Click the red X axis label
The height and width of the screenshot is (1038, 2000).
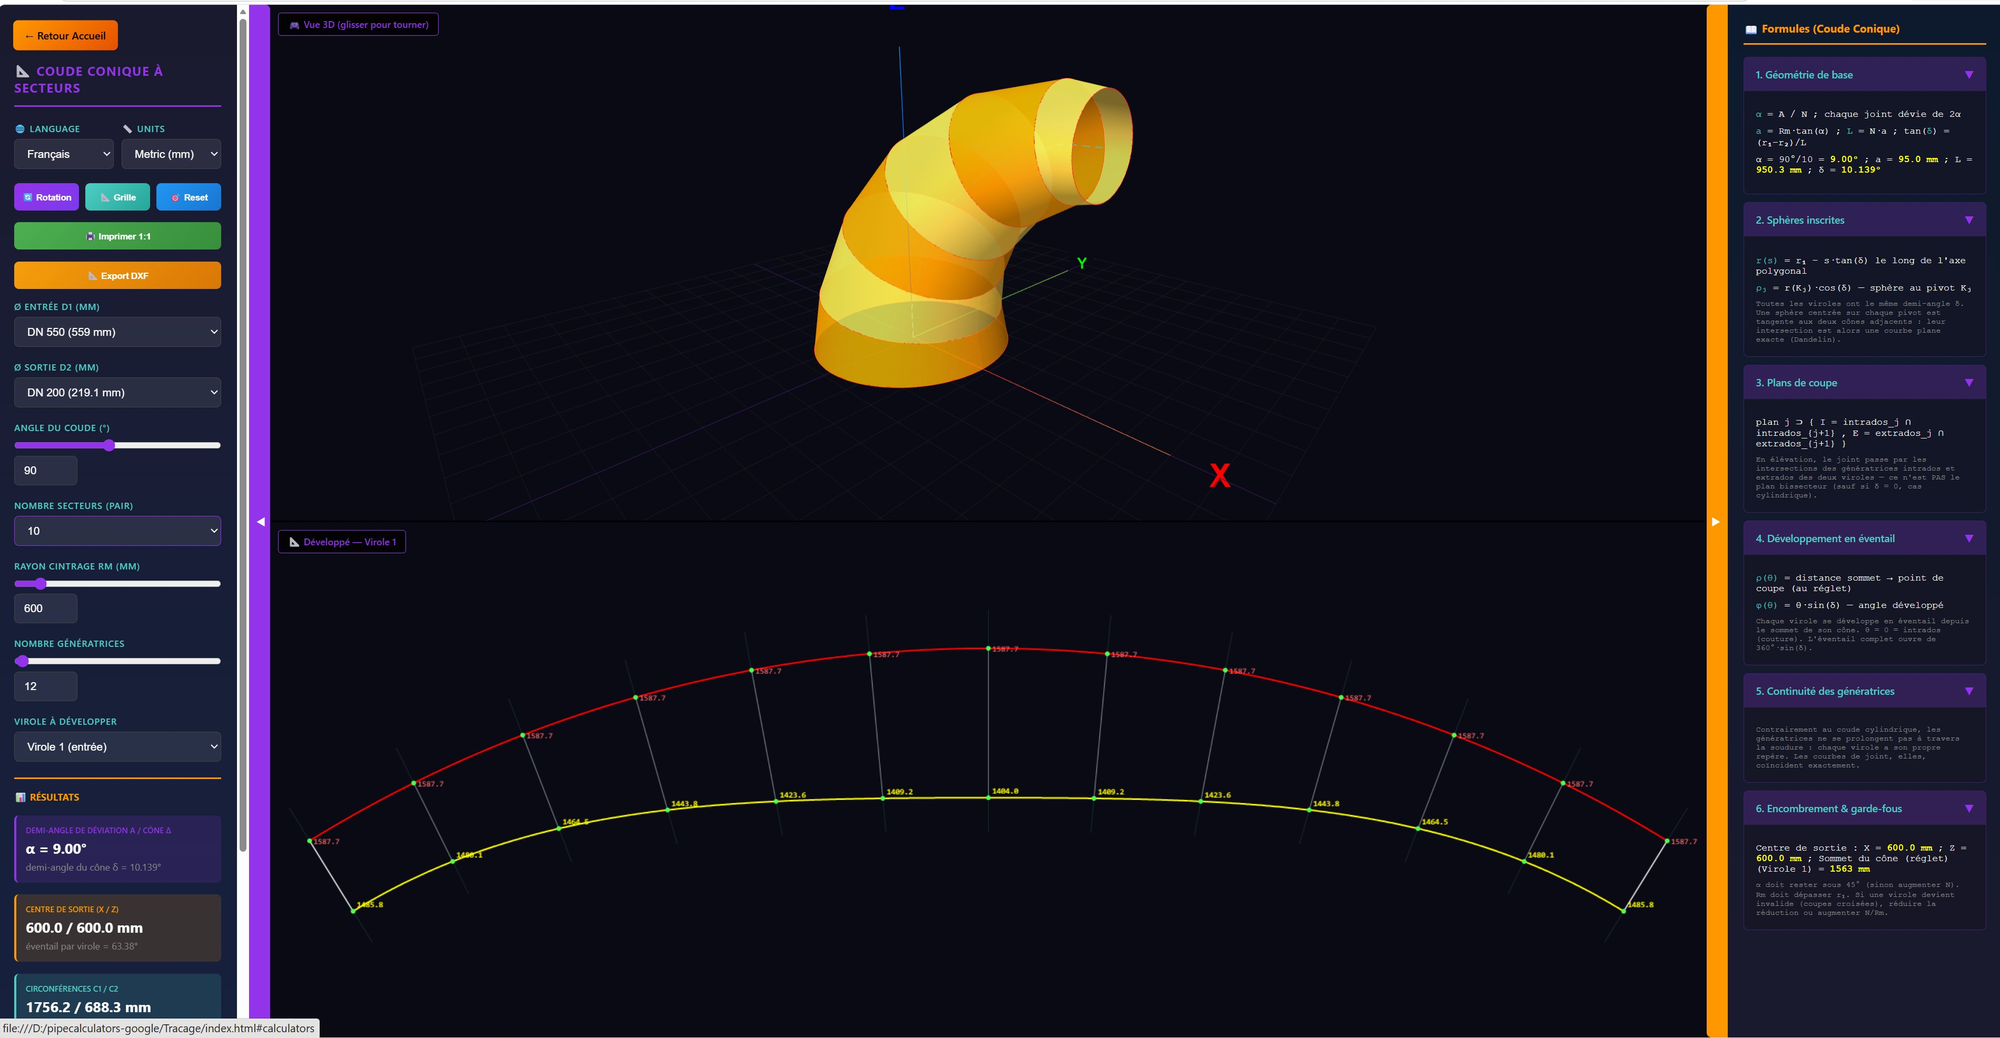pos(1219,475)
